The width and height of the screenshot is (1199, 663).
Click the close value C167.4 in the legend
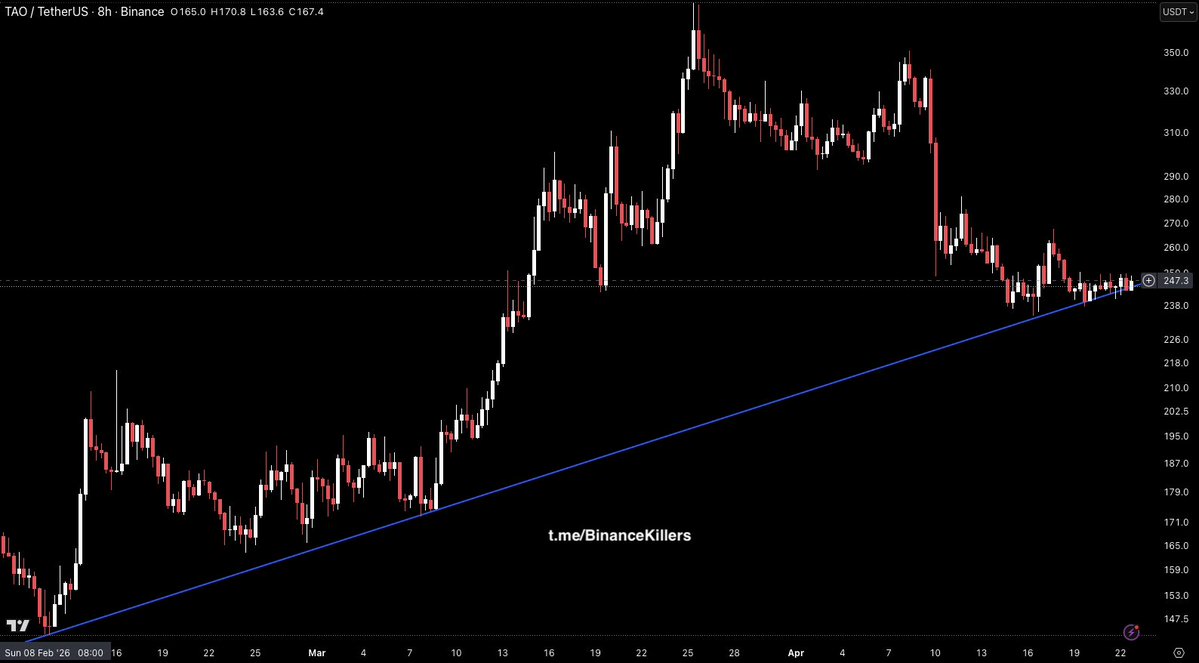pyautogui.click(x=305, y=13)
